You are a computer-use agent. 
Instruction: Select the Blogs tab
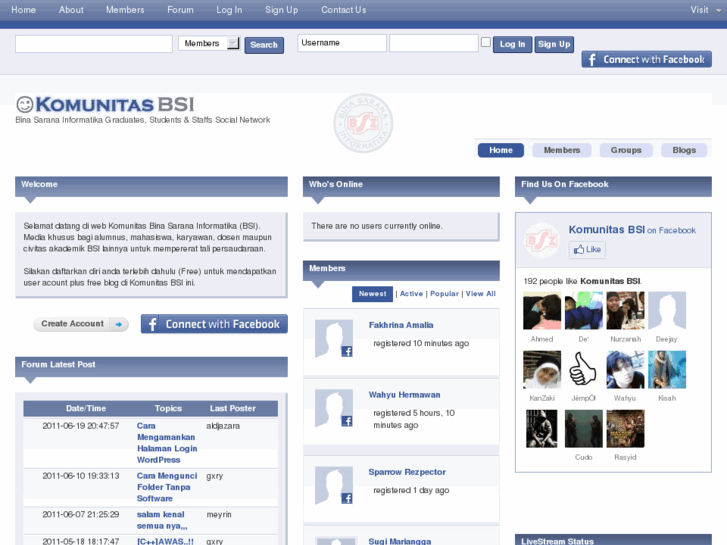684,150
